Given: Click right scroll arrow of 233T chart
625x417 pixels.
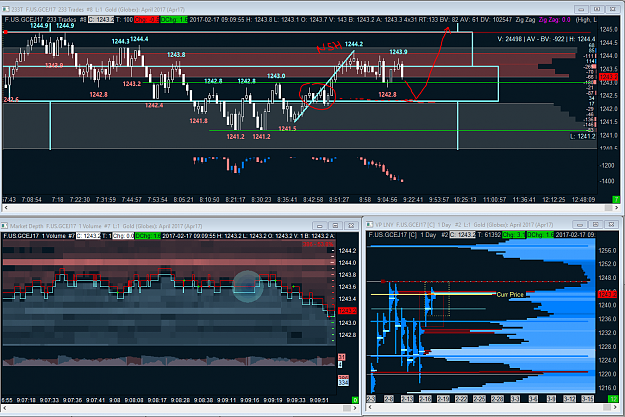Looking at the screenshot, I should pos(616,208).
